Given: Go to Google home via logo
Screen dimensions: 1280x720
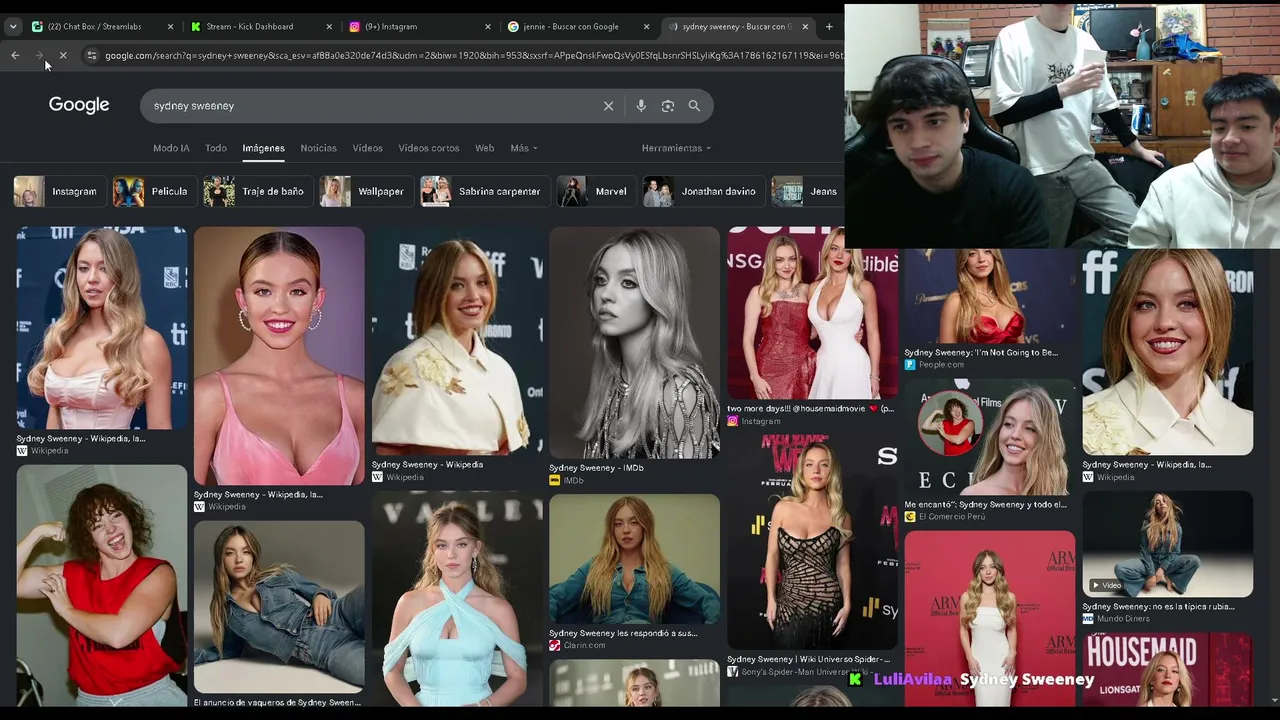Looking at the screenshot, I should tap(79, 105).
